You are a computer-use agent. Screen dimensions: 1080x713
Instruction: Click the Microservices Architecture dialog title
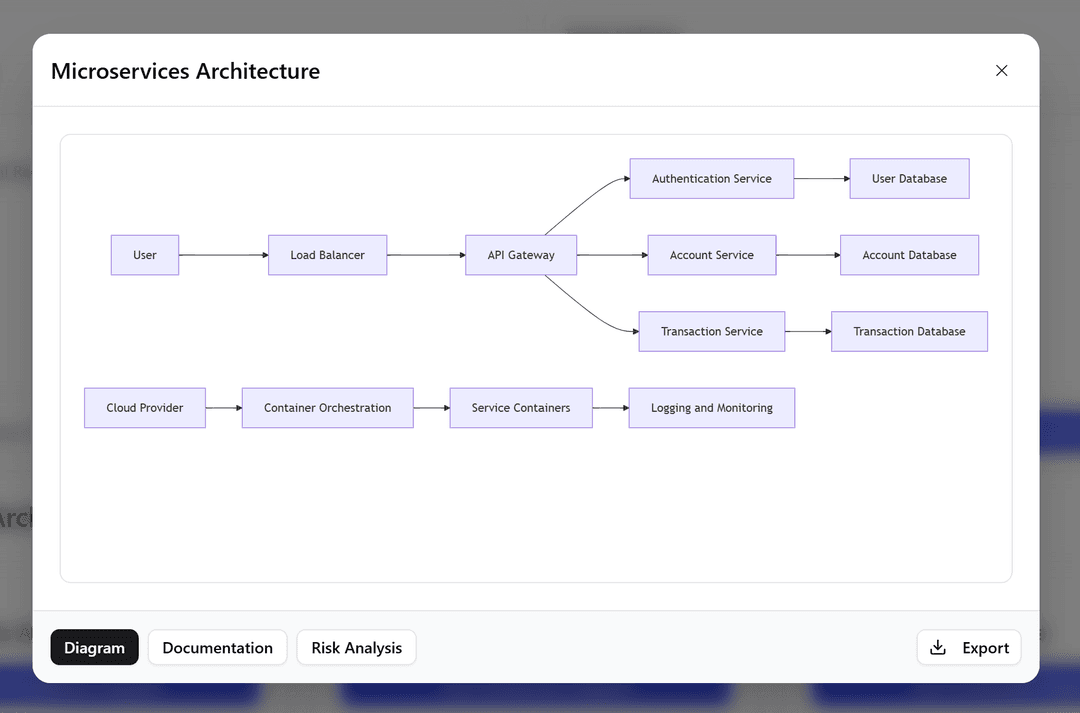coord(185,71)
